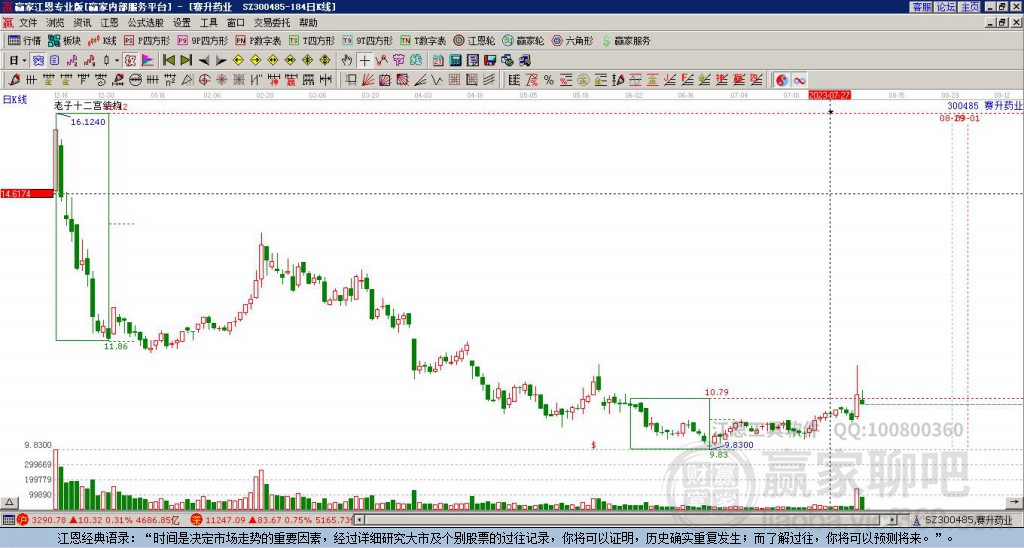1024x548 pixels.
Task: Click the red circle crosshair target icon
Action: point(204,80)
